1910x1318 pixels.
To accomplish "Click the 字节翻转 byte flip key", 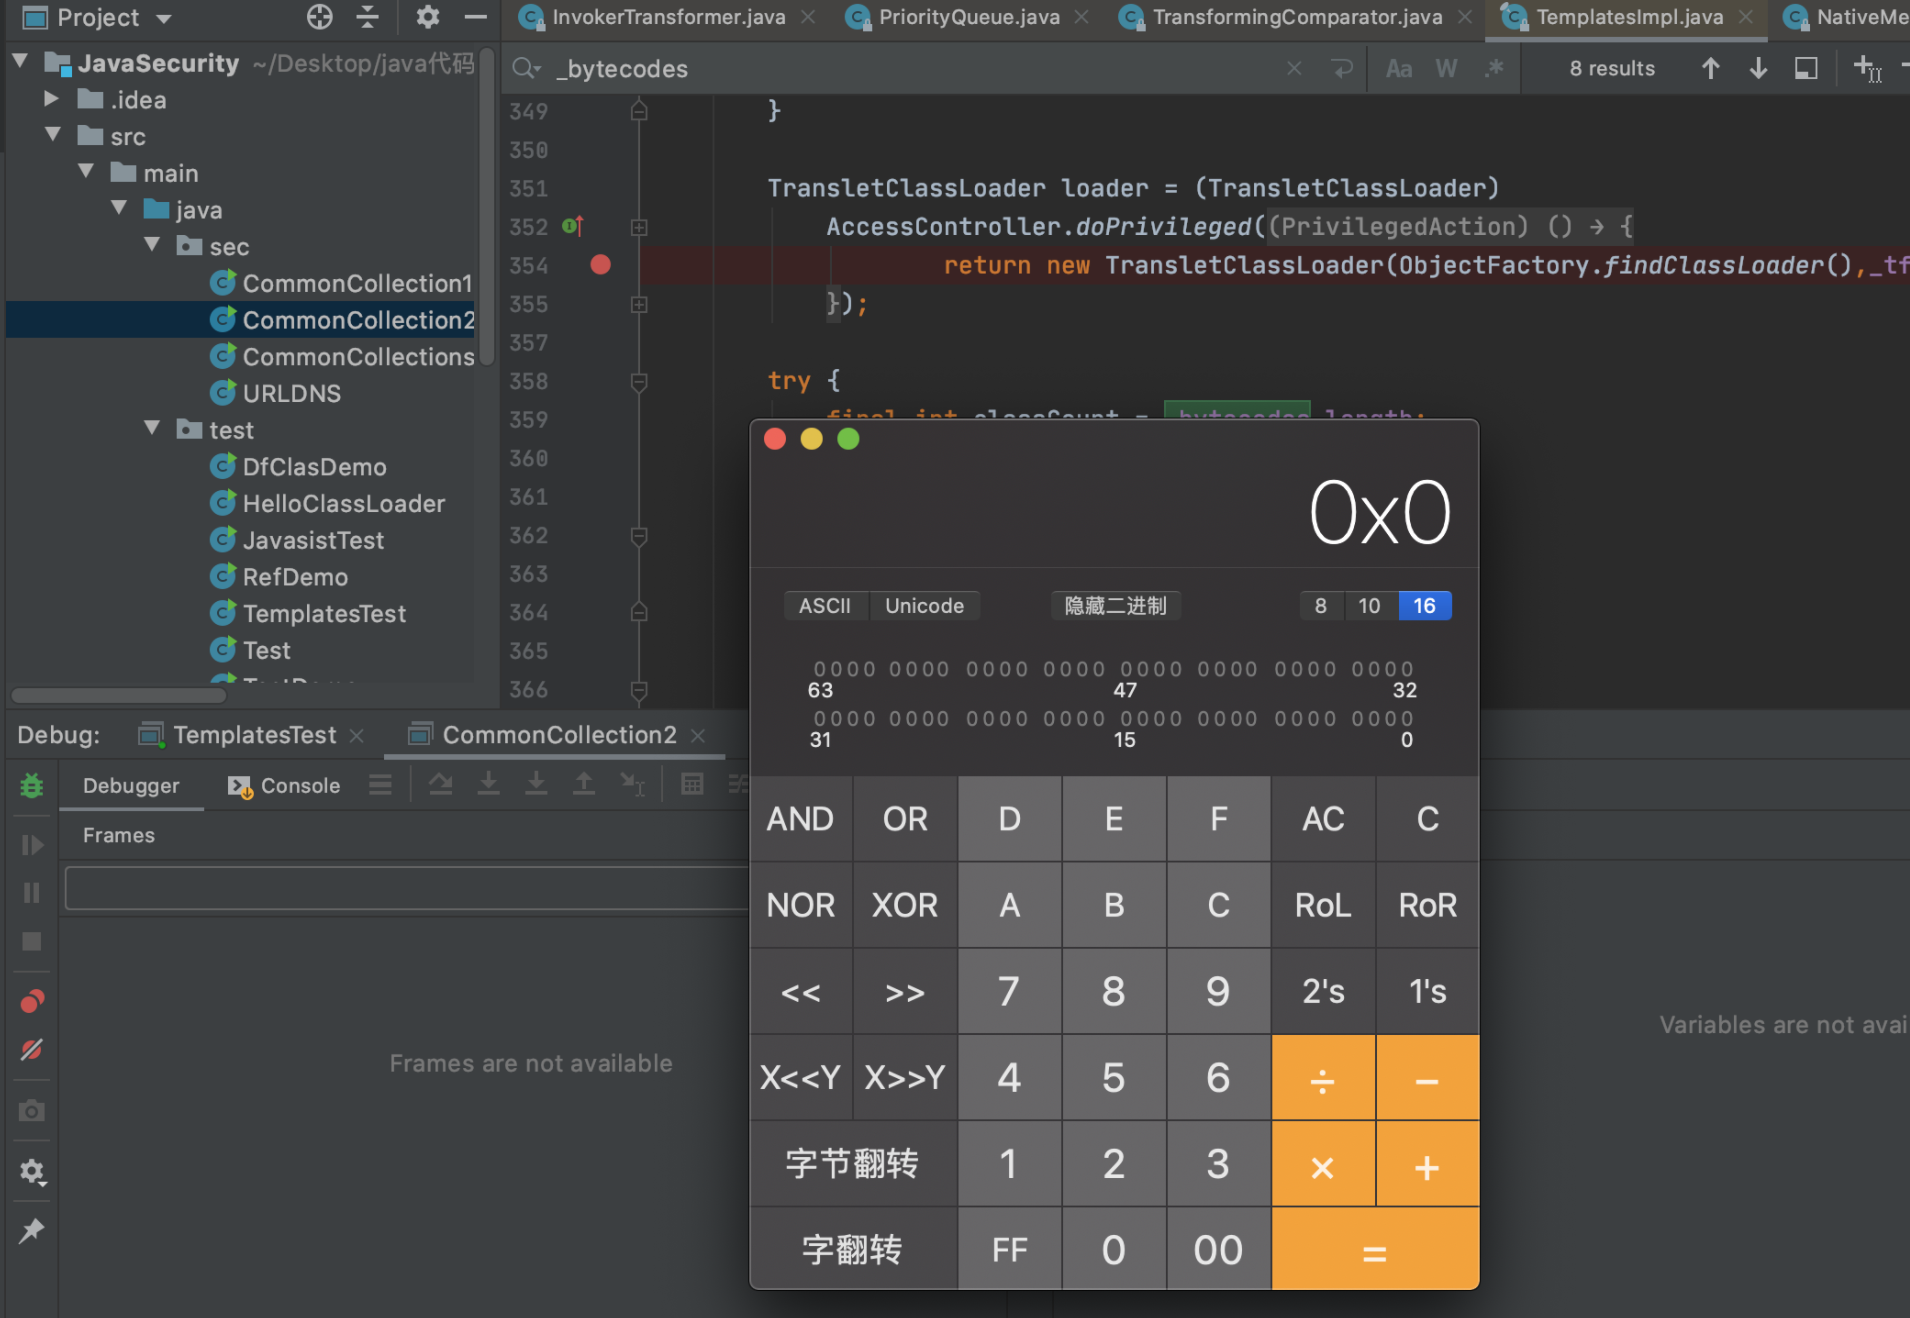I will pyautogui.click(x=853, y=1164).
